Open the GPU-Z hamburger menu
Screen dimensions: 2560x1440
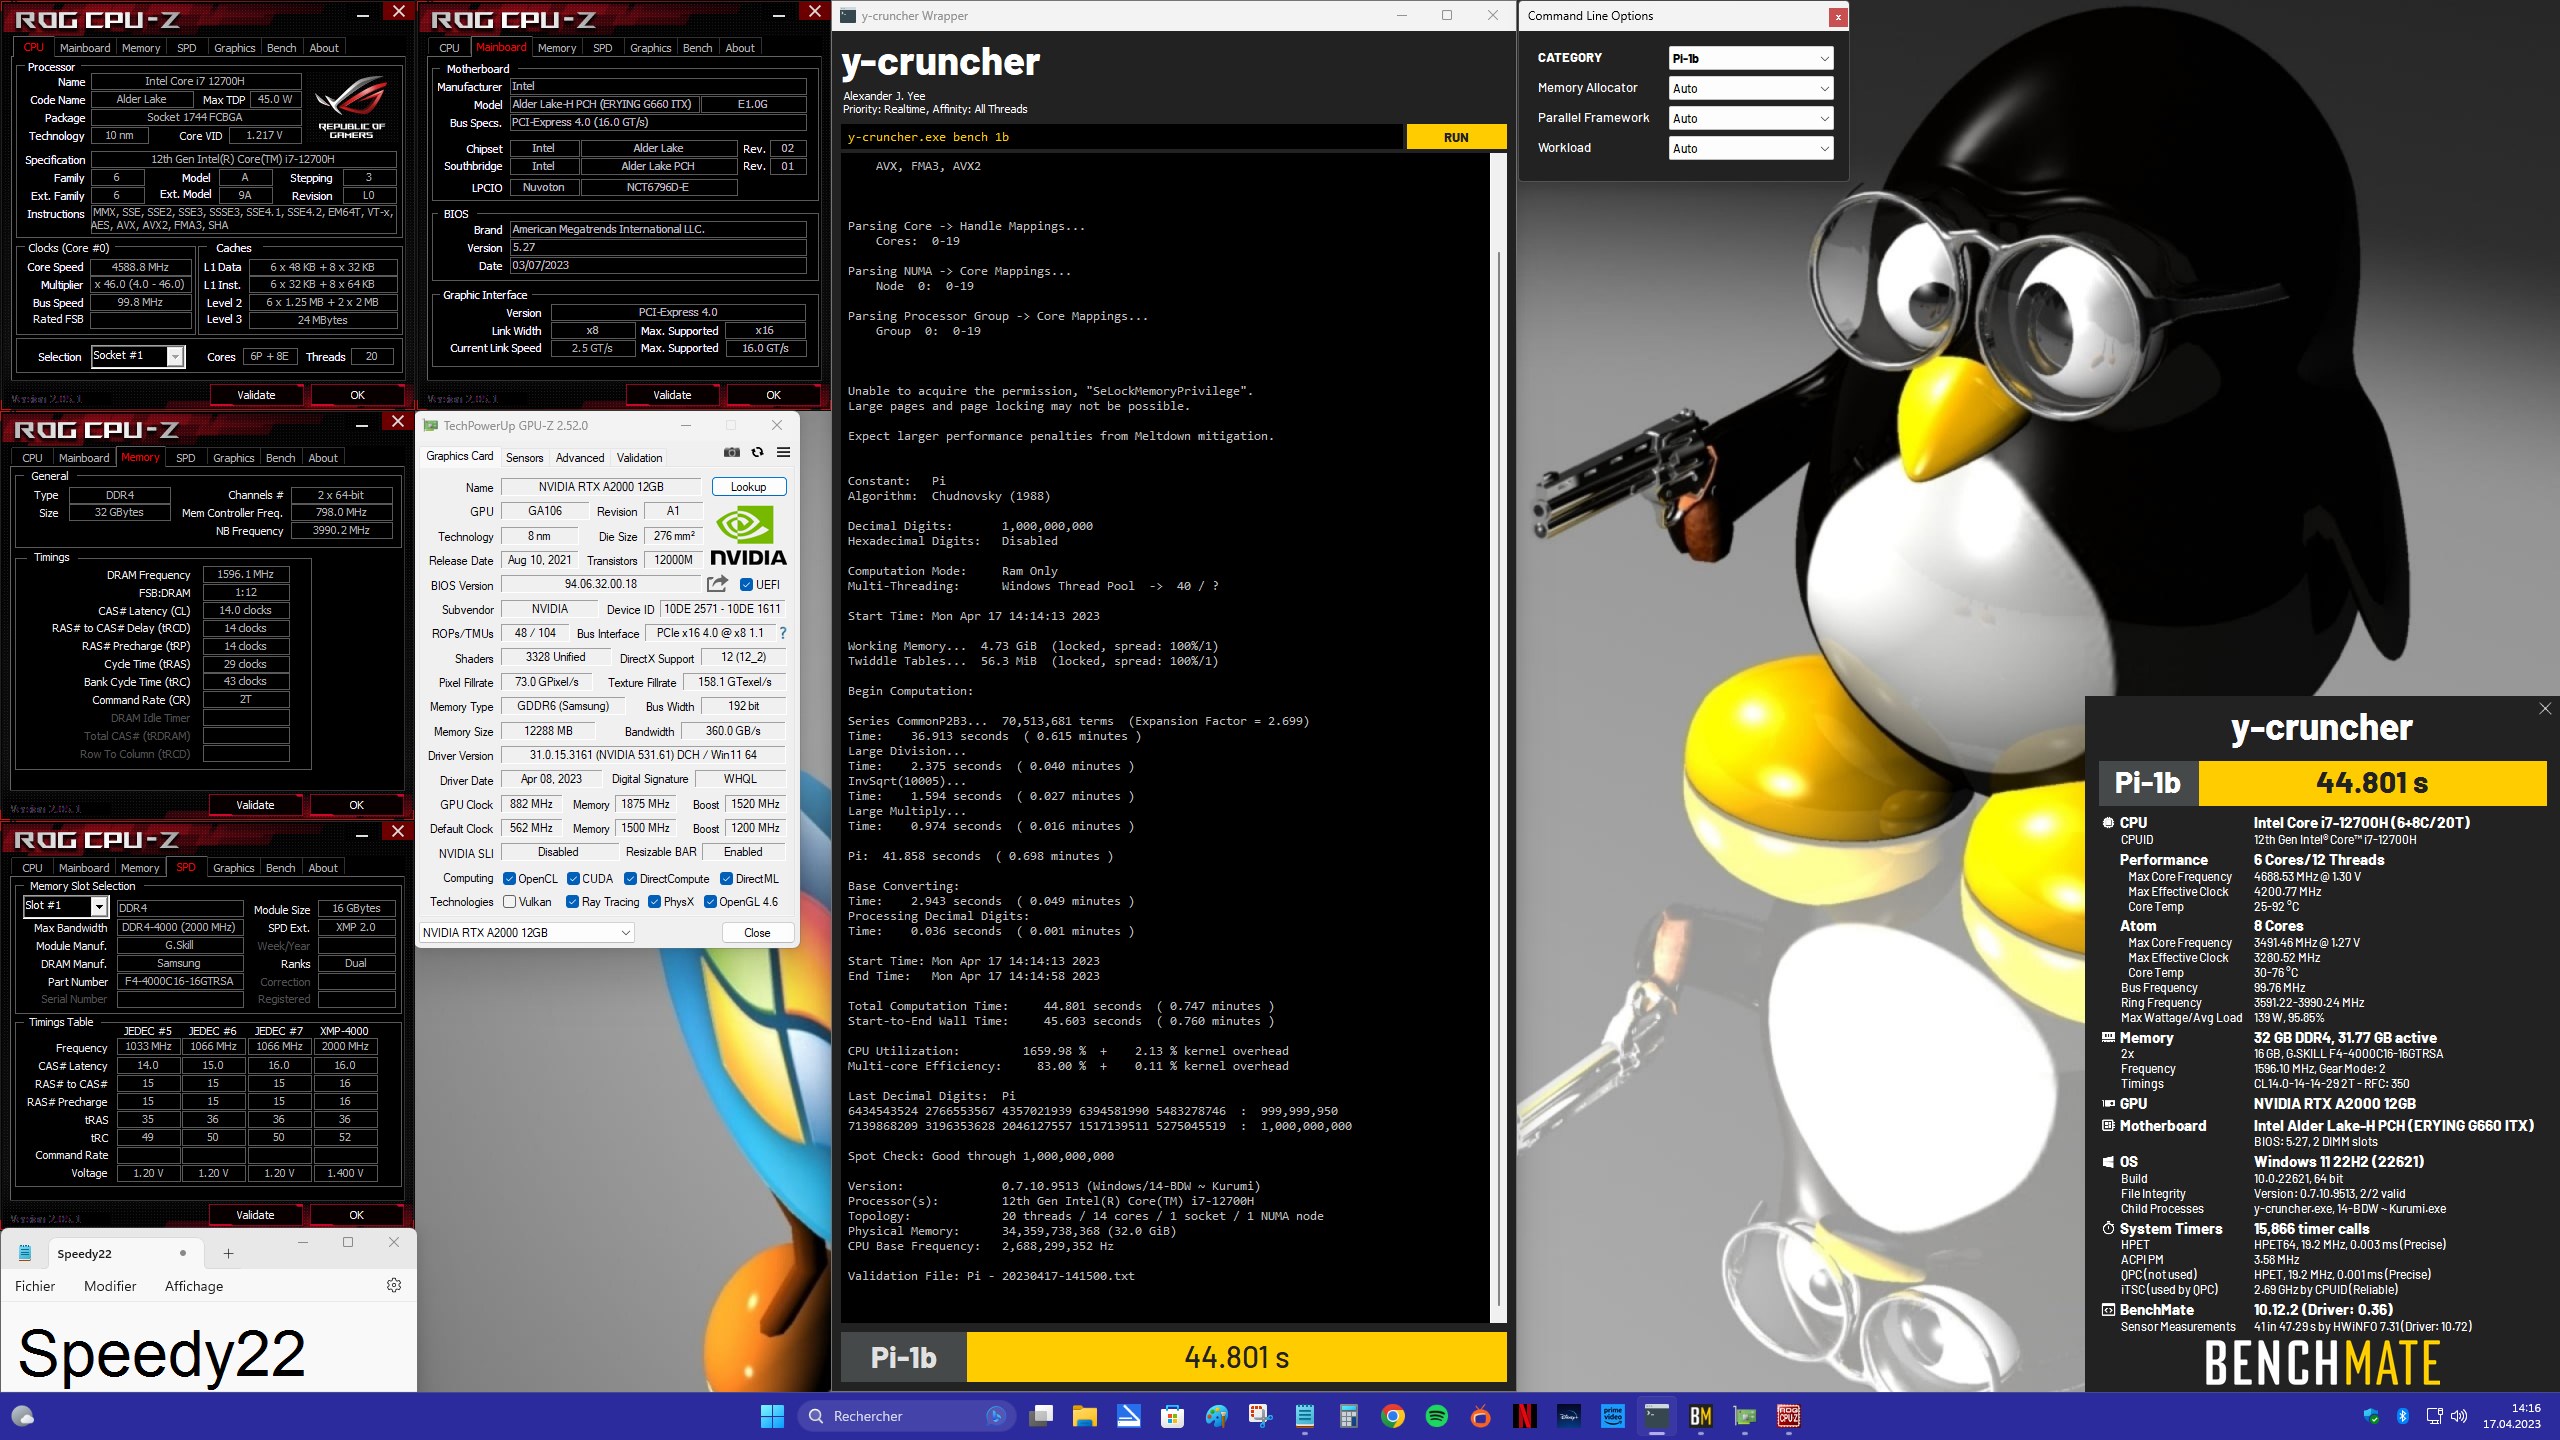pos(784,453)
